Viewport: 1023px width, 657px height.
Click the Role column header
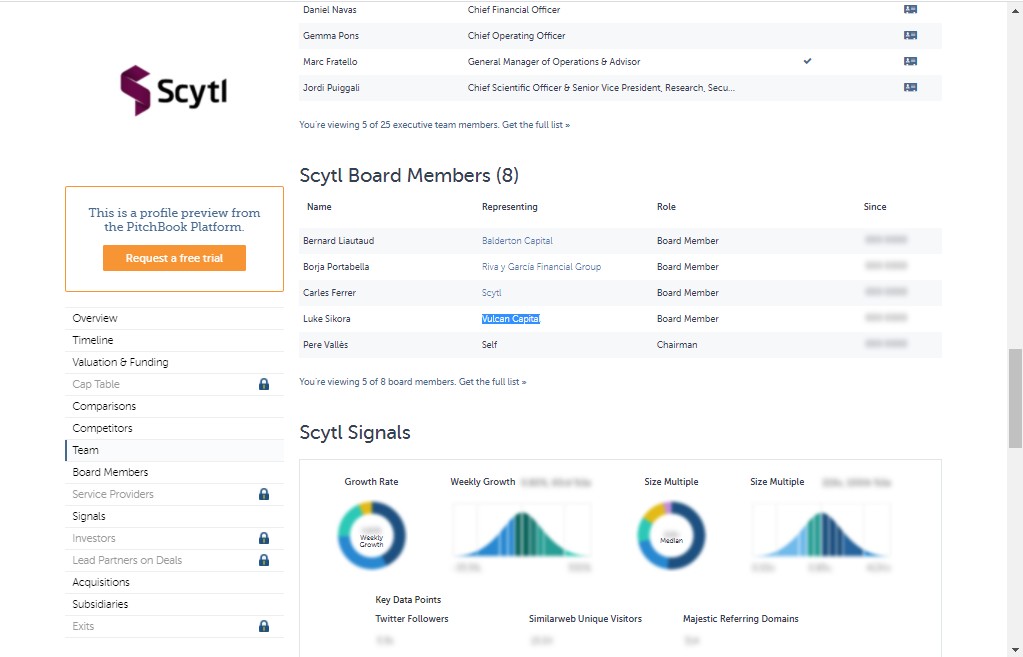666,207
